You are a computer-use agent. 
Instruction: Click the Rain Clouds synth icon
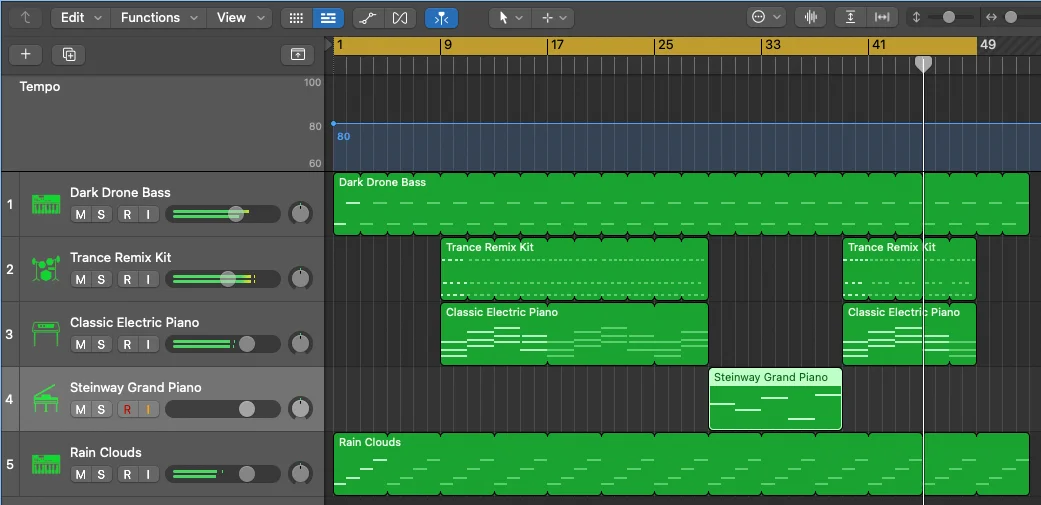(46, 465)
